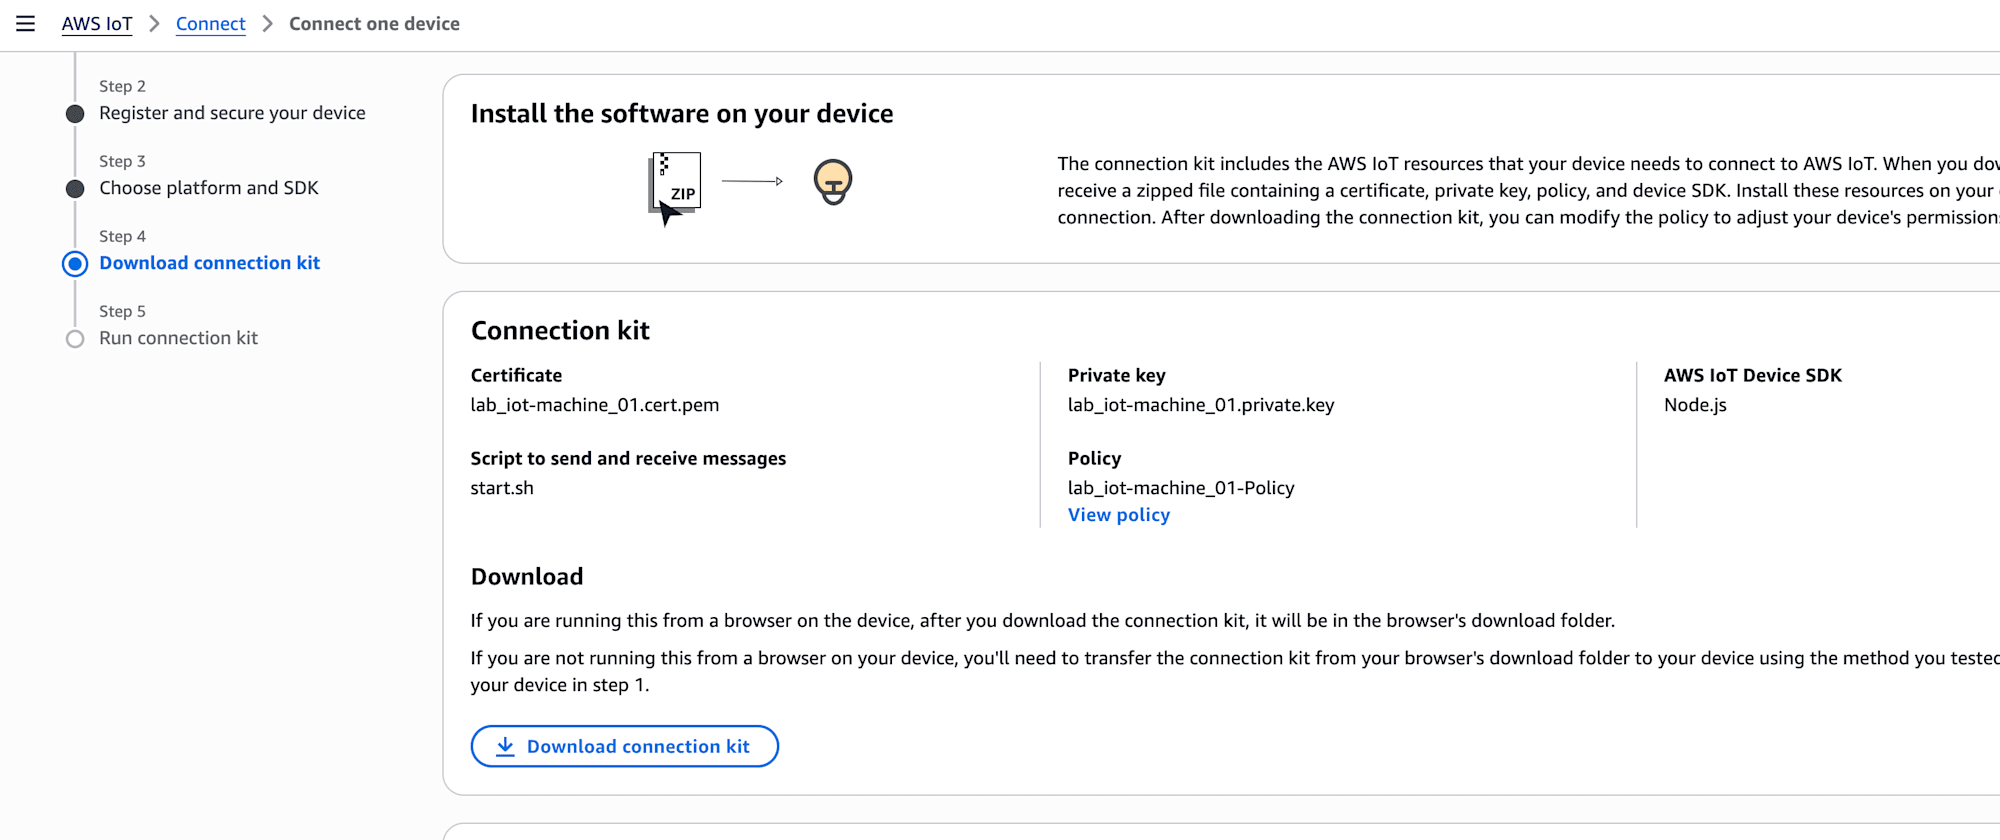Select Connect one device breadcrumb text
The width and height of the screenshot is (2000, 840).
tap(374, 24)
